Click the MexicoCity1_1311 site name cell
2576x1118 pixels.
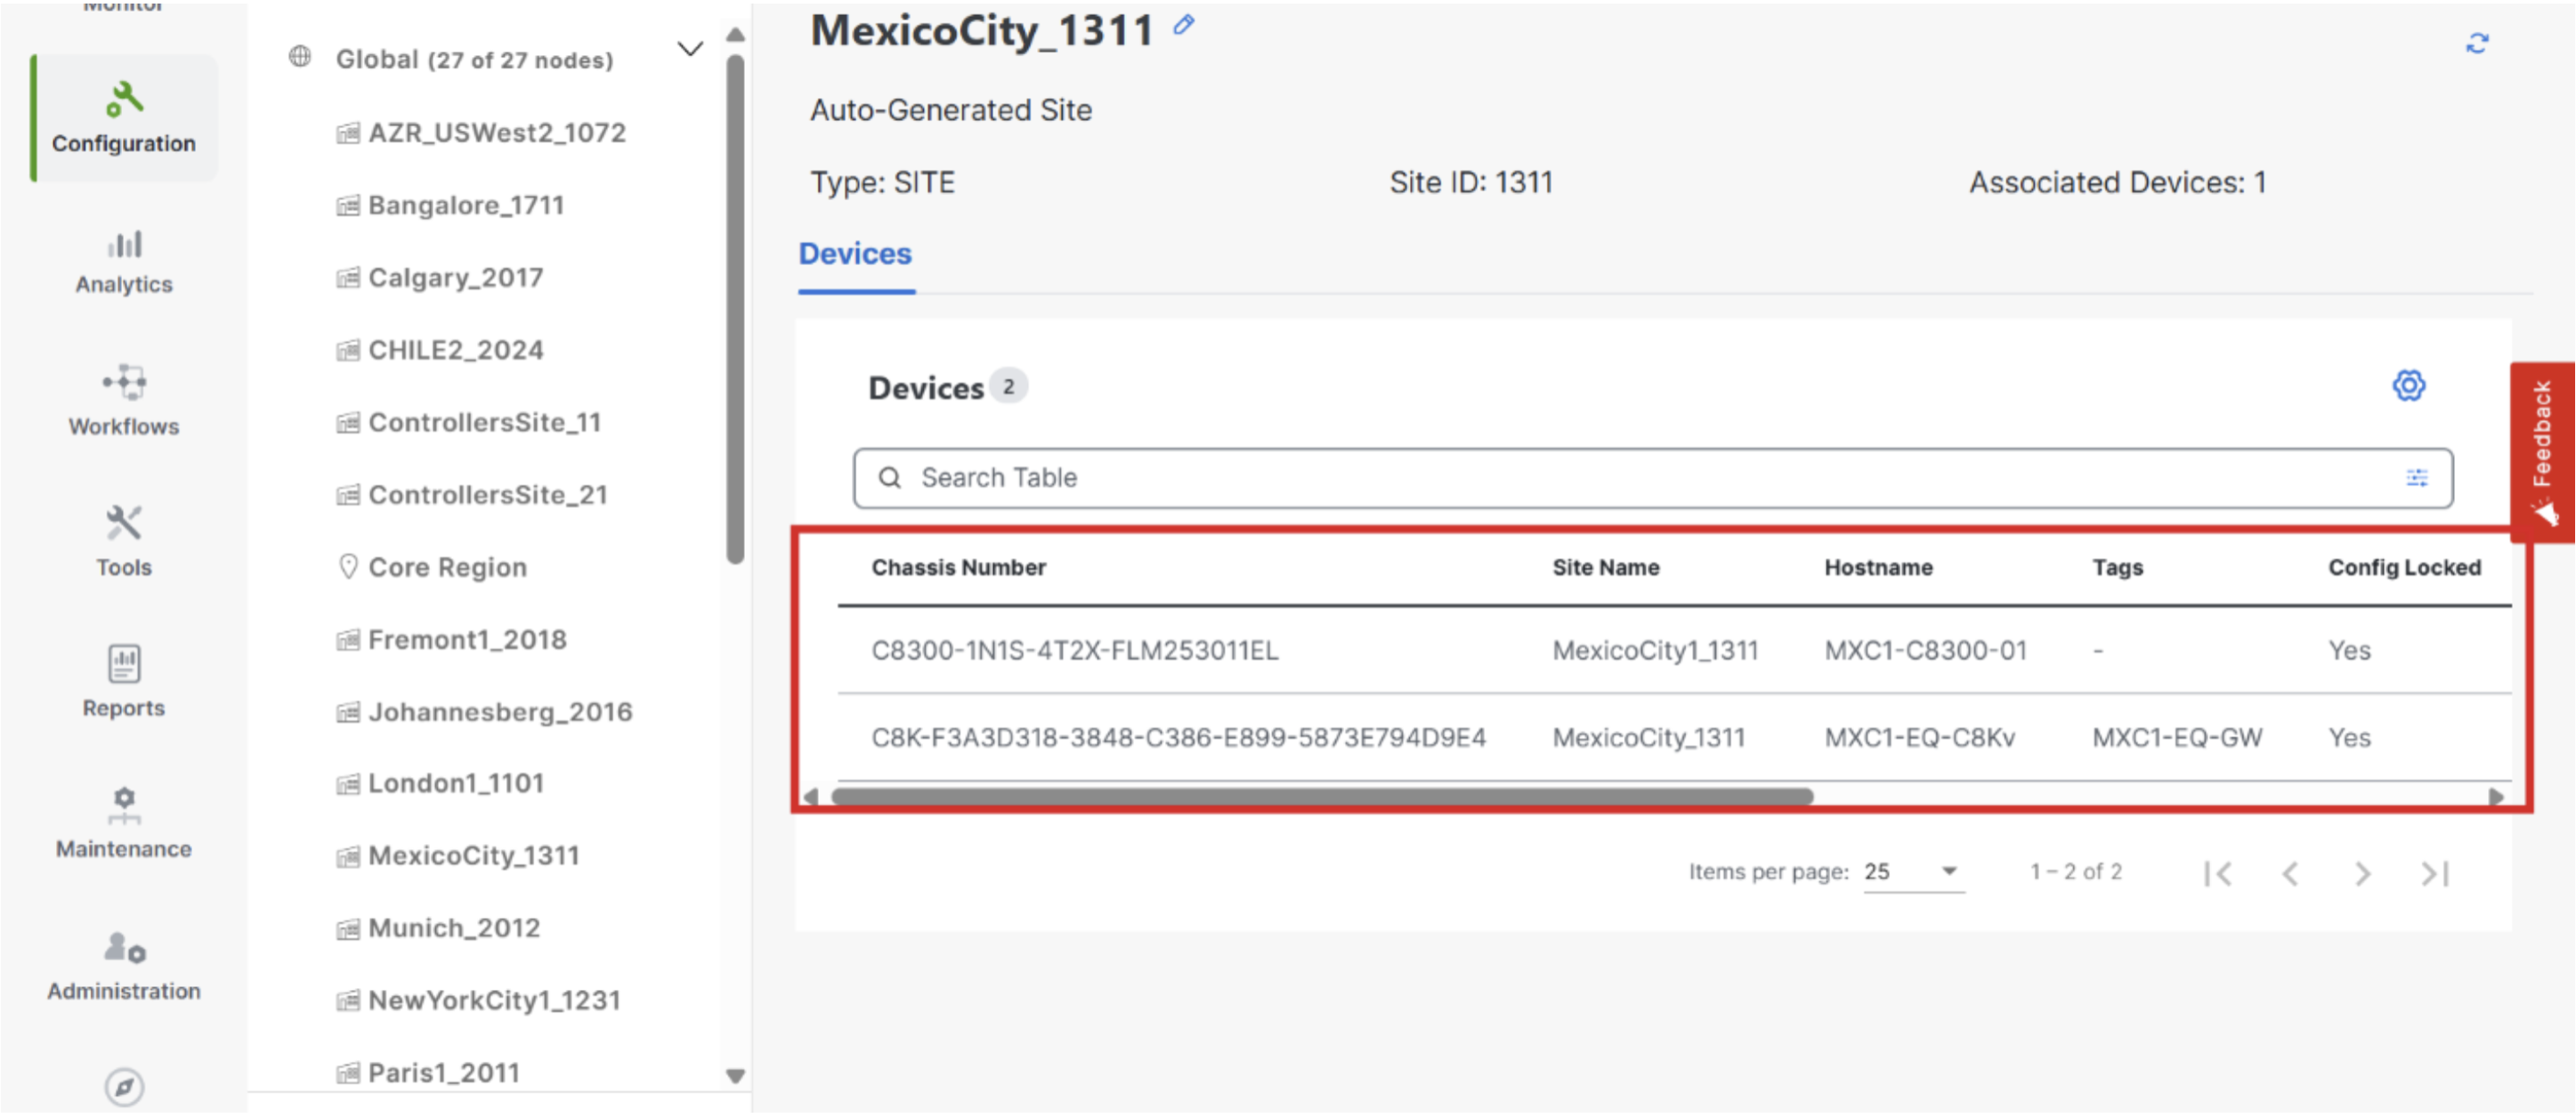pos(1655,651)
